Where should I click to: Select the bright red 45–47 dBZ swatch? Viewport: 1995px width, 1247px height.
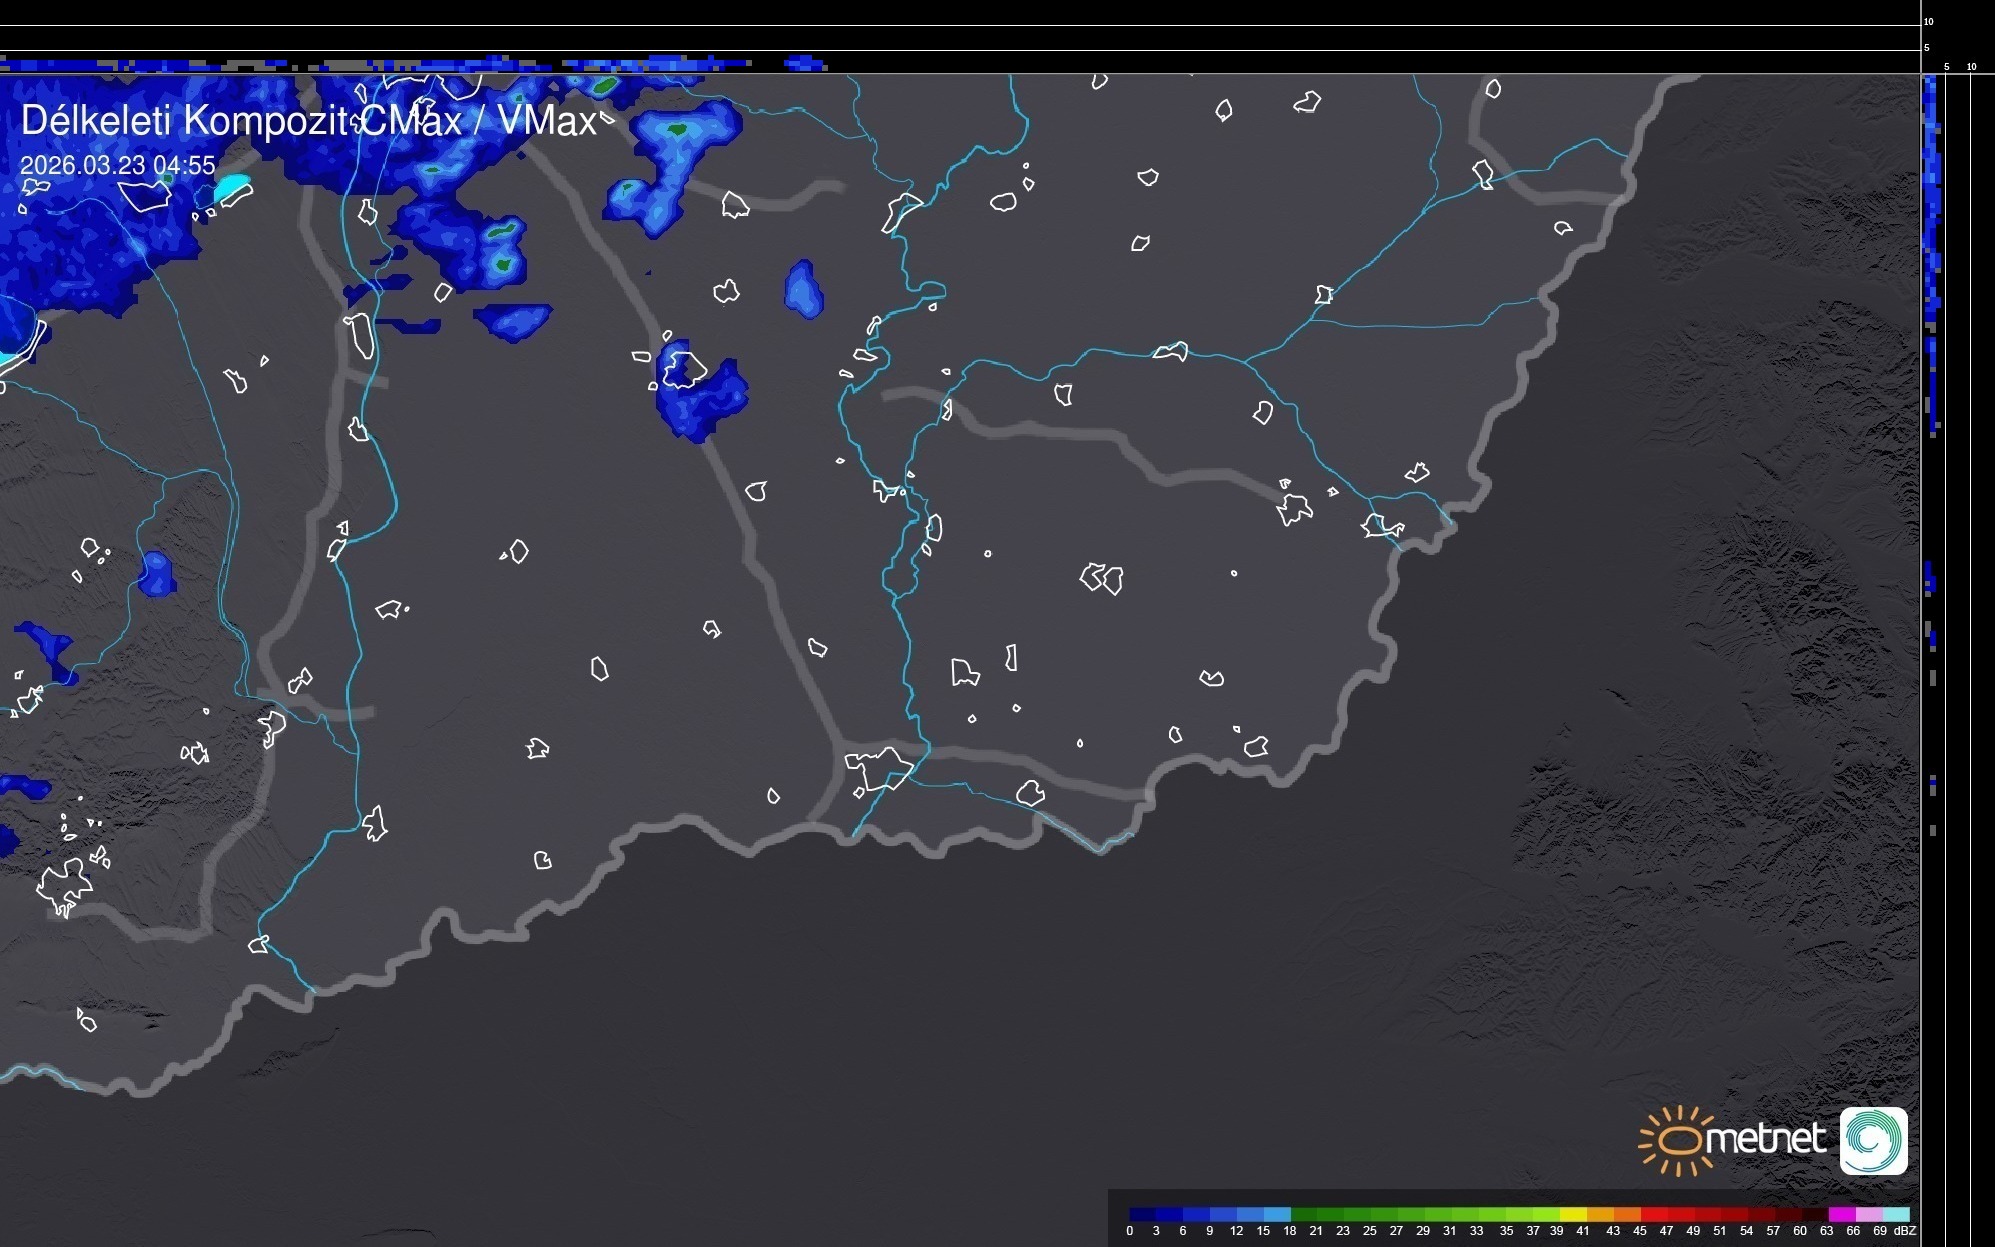click(x=1654, y=1214)
